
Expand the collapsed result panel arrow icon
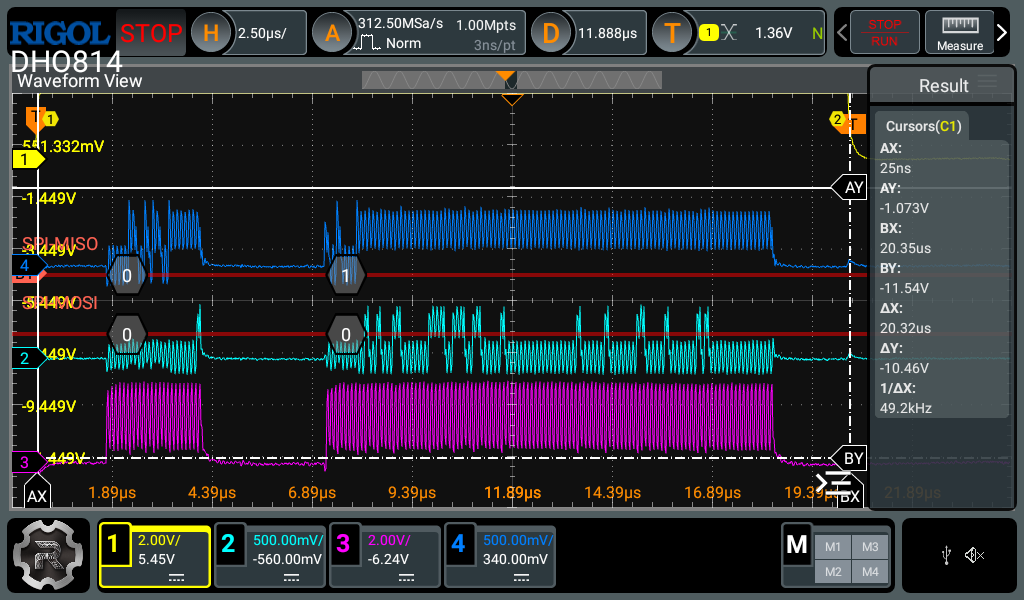click(833, 482)
